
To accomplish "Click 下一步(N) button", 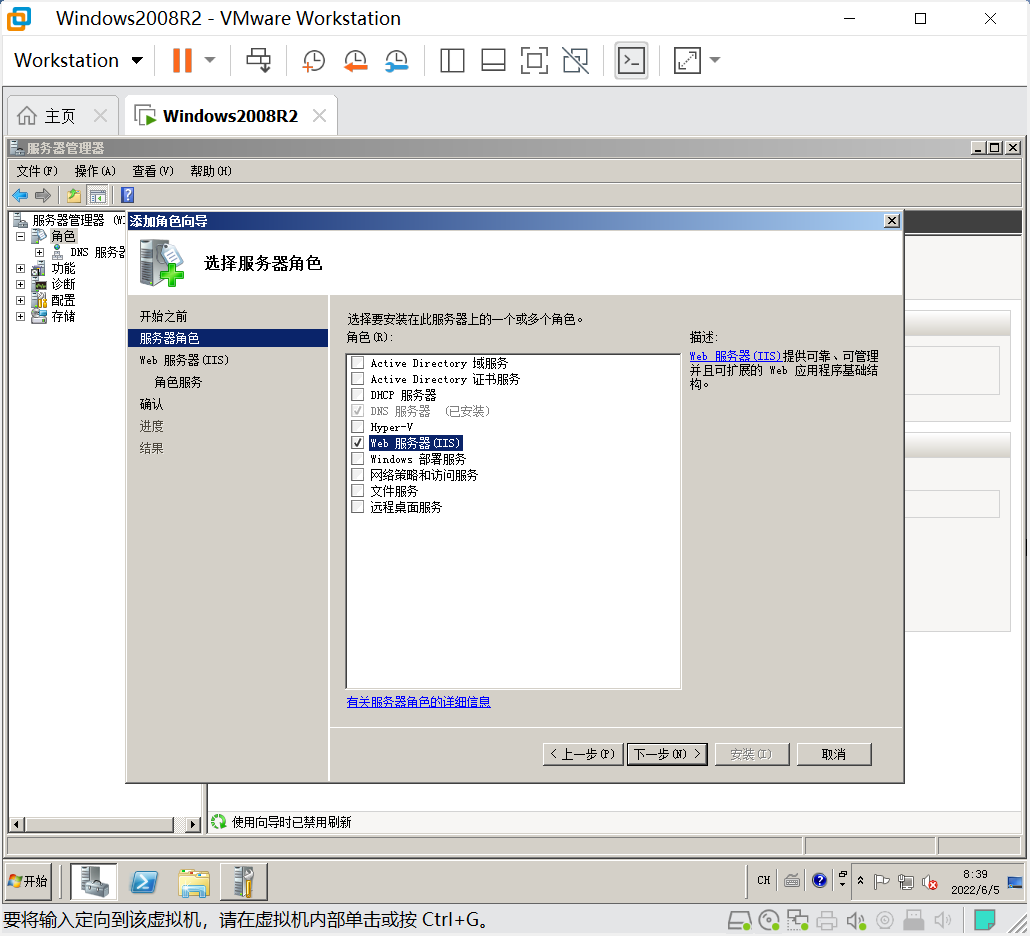I will coord(667,754).
